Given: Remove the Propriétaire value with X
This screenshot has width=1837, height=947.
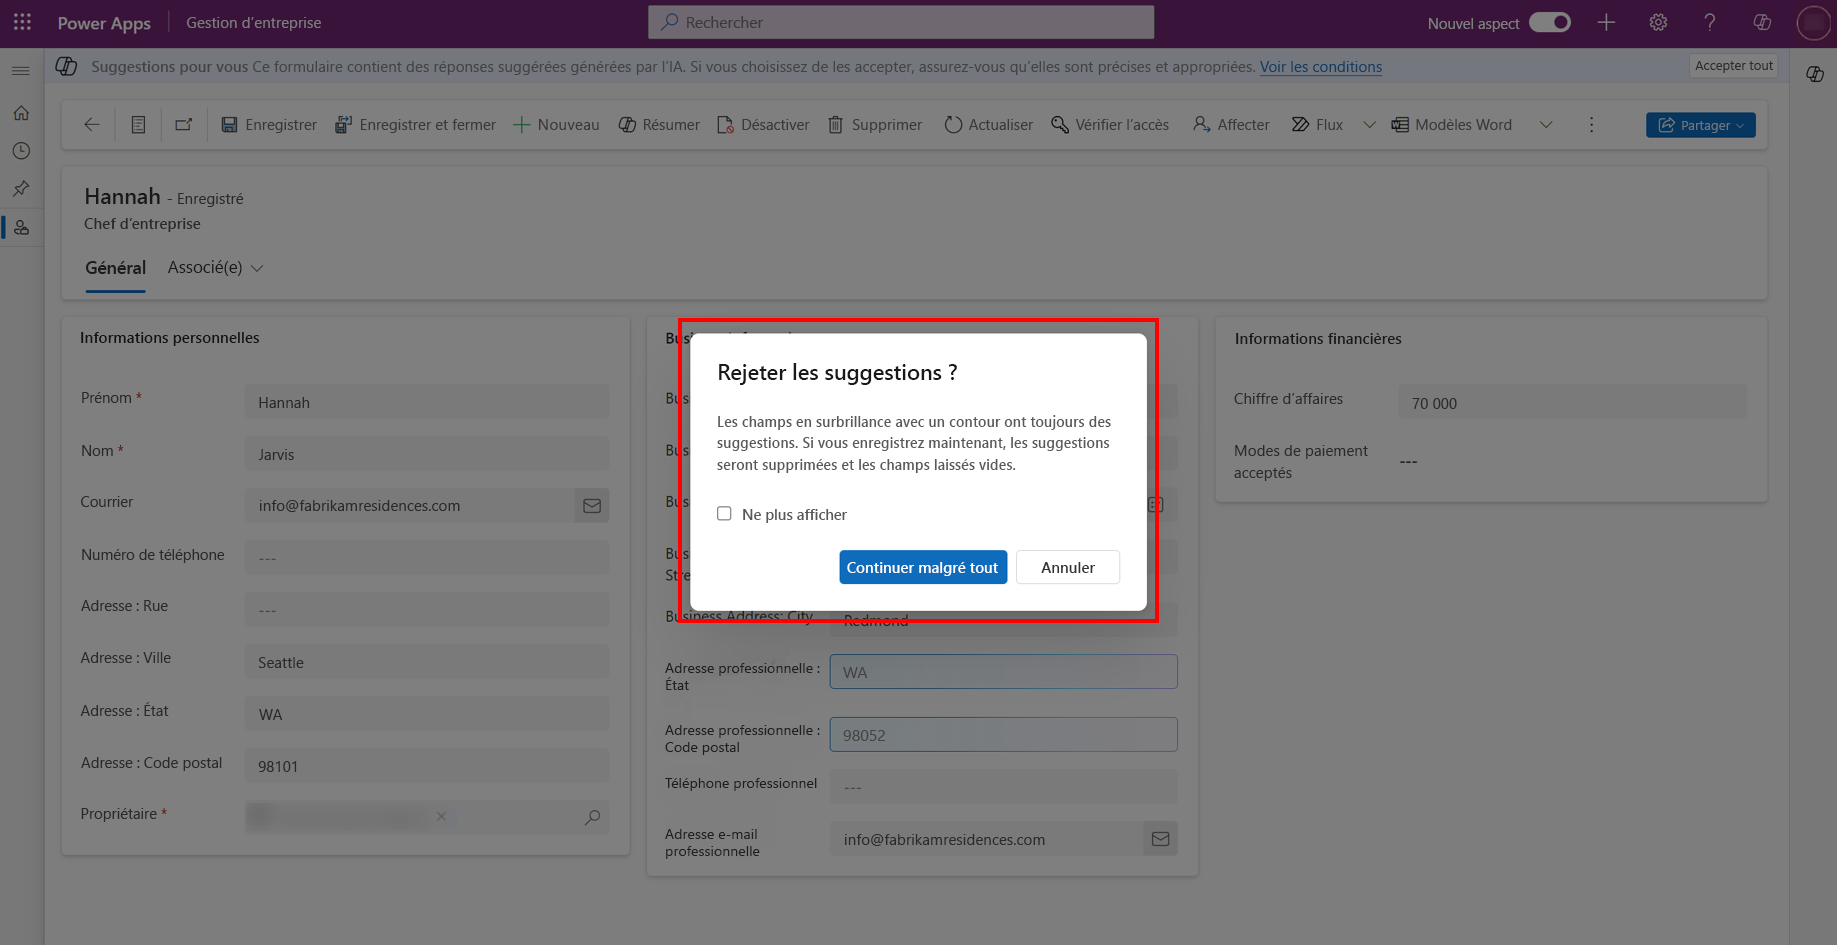Looking at the screenshot, I should [x=441, y=817].
